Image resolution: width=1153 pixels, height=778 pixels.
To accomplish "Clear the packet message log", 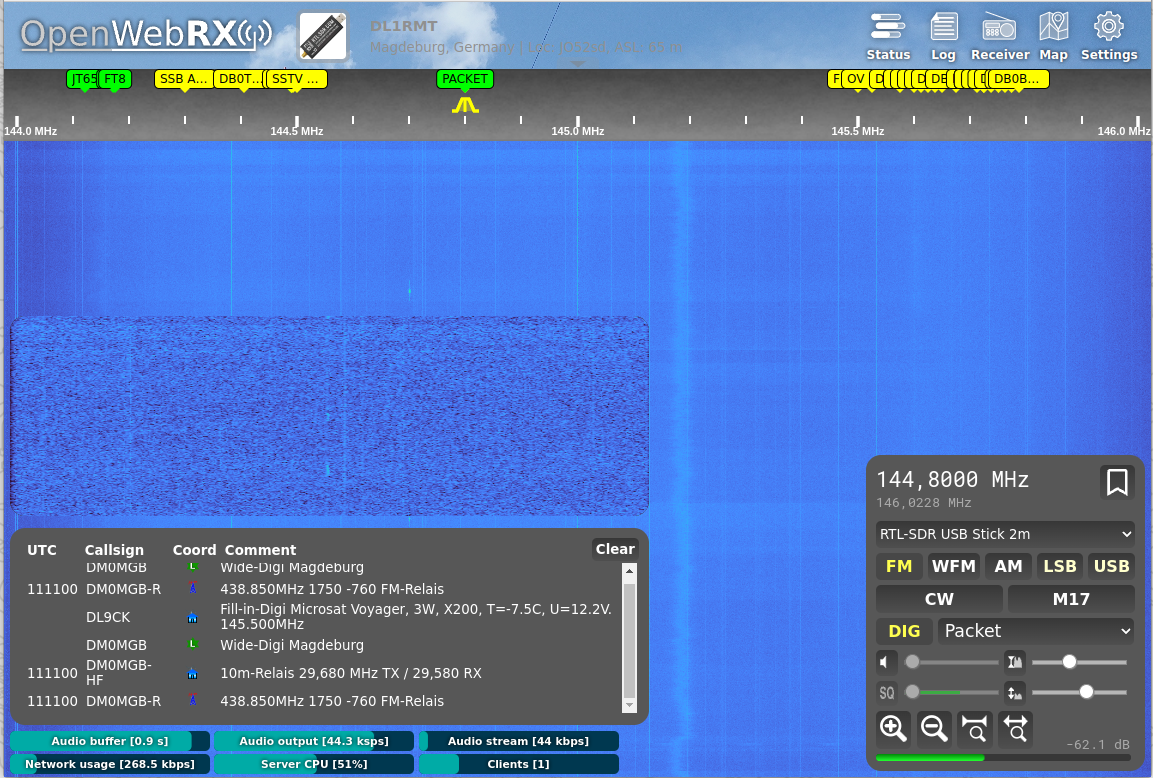I will click(x=614, y=549).
